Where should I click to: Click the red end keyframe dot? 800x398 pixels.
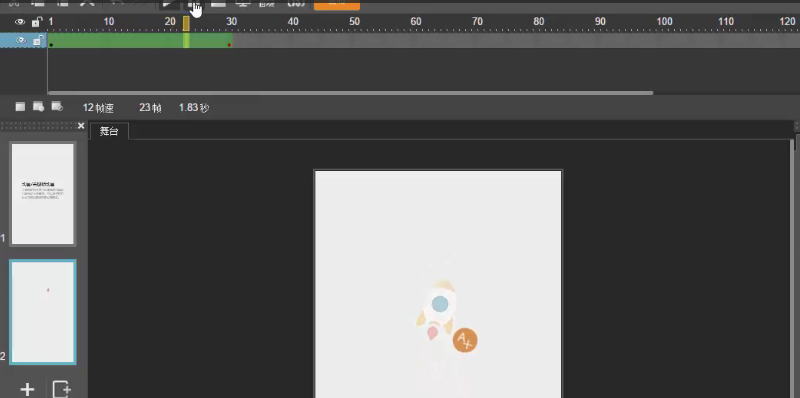pyautogui.click(x=229, y=45)
